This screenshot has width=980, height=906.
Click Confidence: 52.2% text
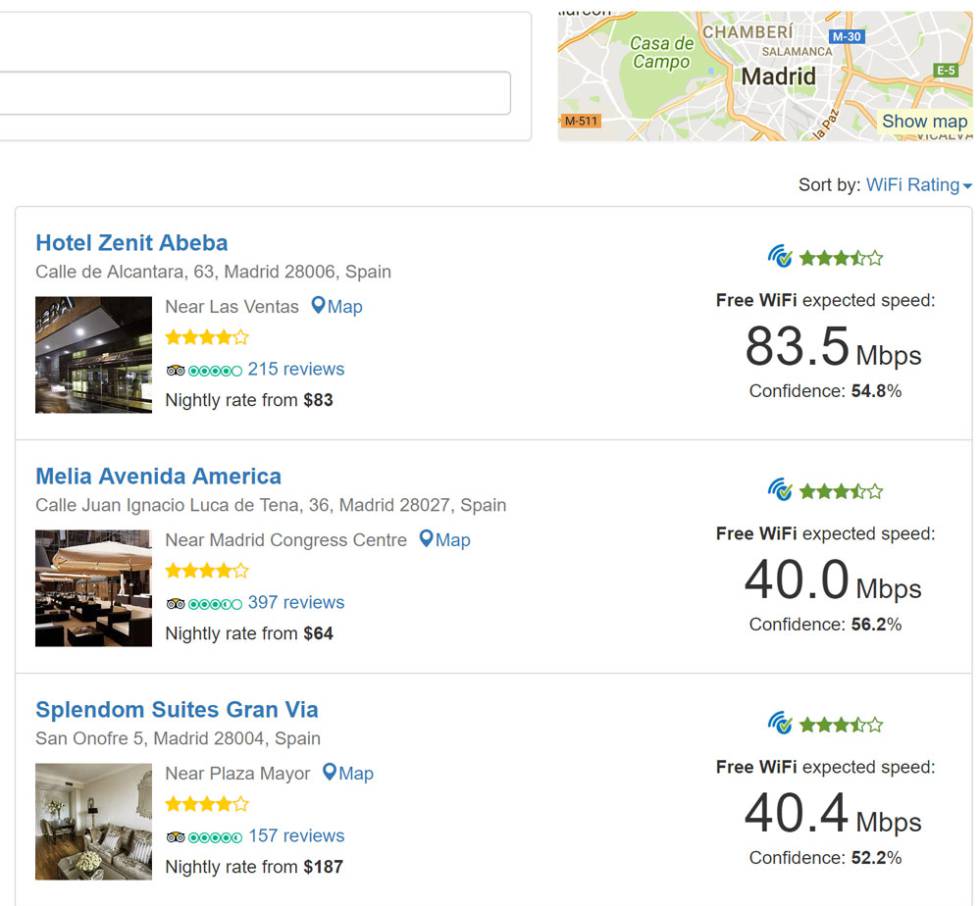click(825, 858)
